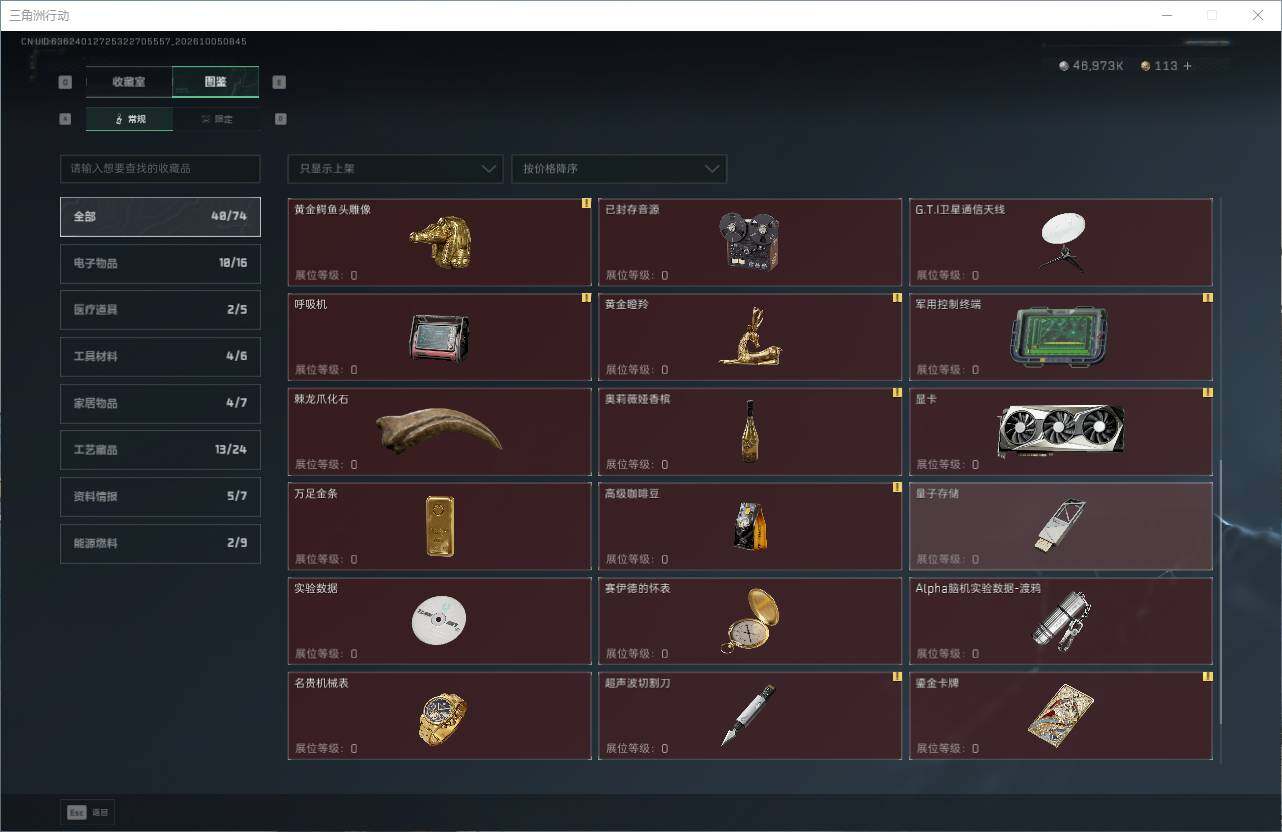Switch to the 图鉴 tab
Viewport: 1282px width, 832px height.
point(216,82)
